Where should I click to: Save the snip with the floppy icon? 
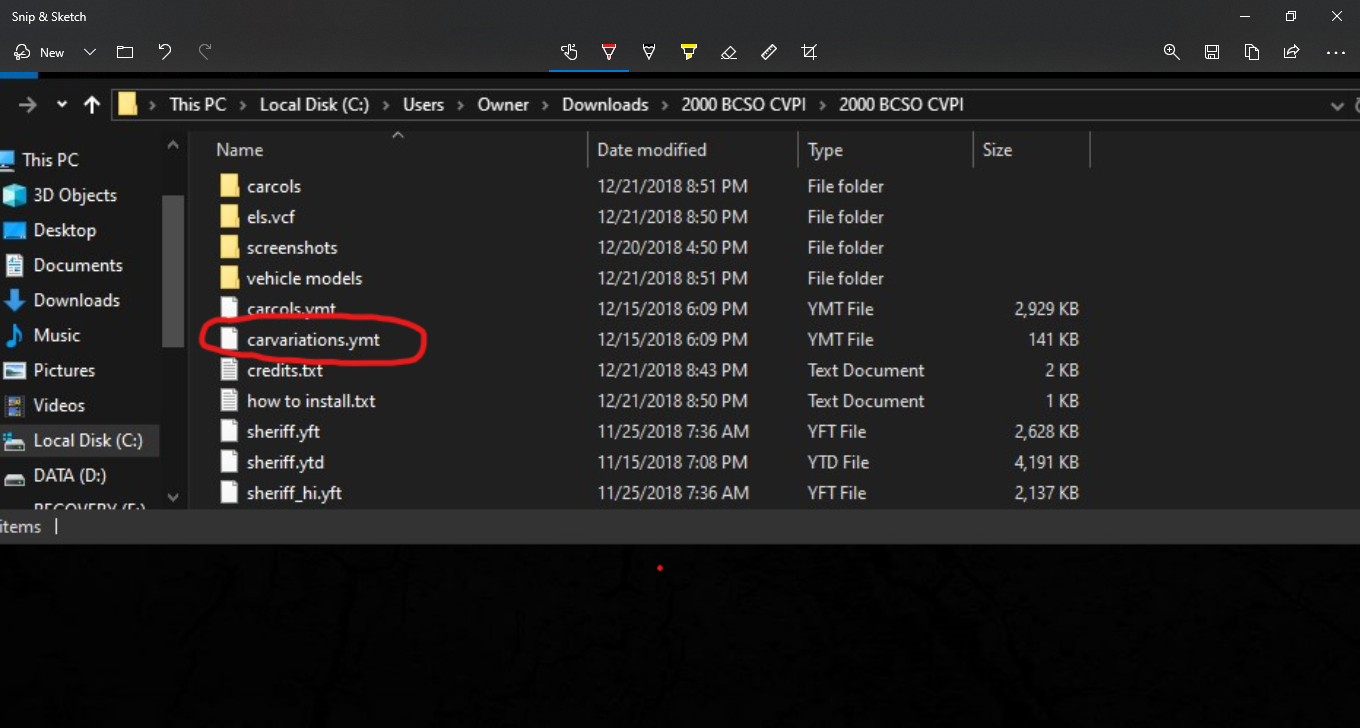[x=1212, y=52]
